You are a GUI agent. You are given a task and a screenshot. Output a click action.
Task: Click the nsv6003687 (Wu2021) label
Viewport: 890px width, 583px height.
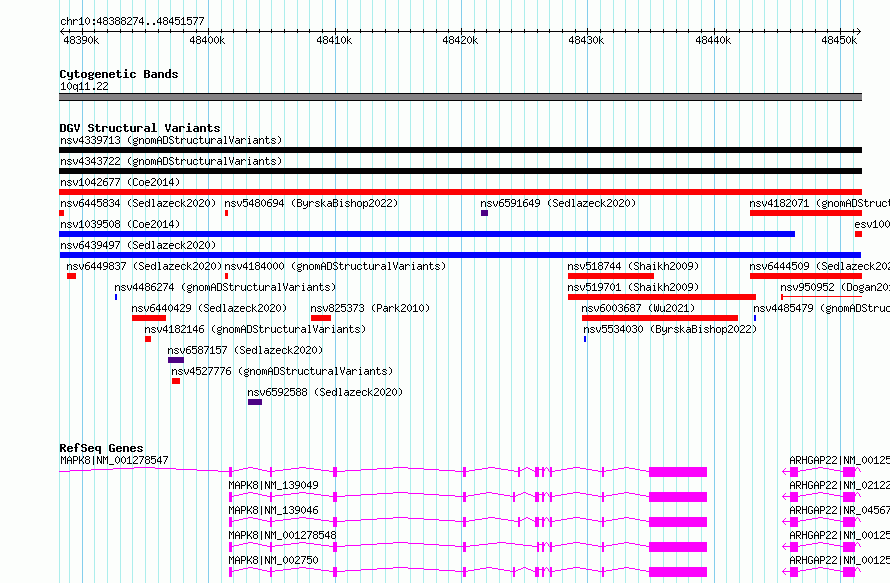coord(638,308)
